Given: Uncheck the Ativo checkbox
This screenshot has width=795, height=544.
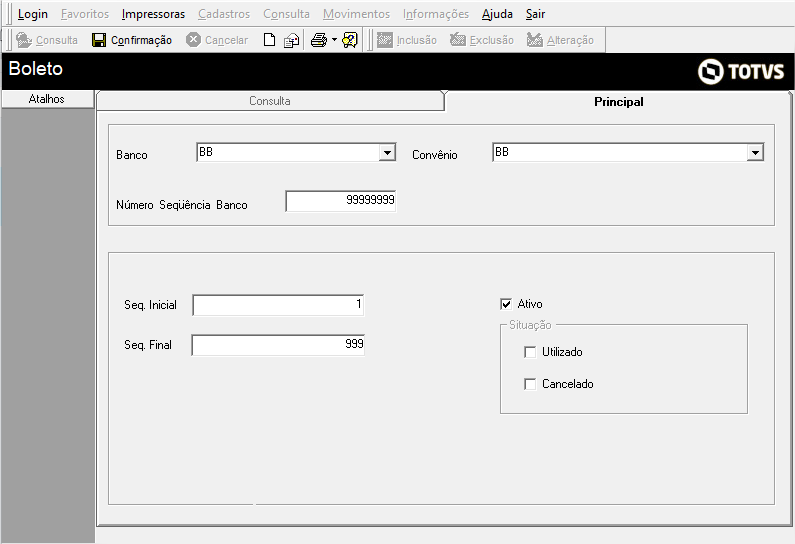Looking at the screenshot, I should point(506,304).
